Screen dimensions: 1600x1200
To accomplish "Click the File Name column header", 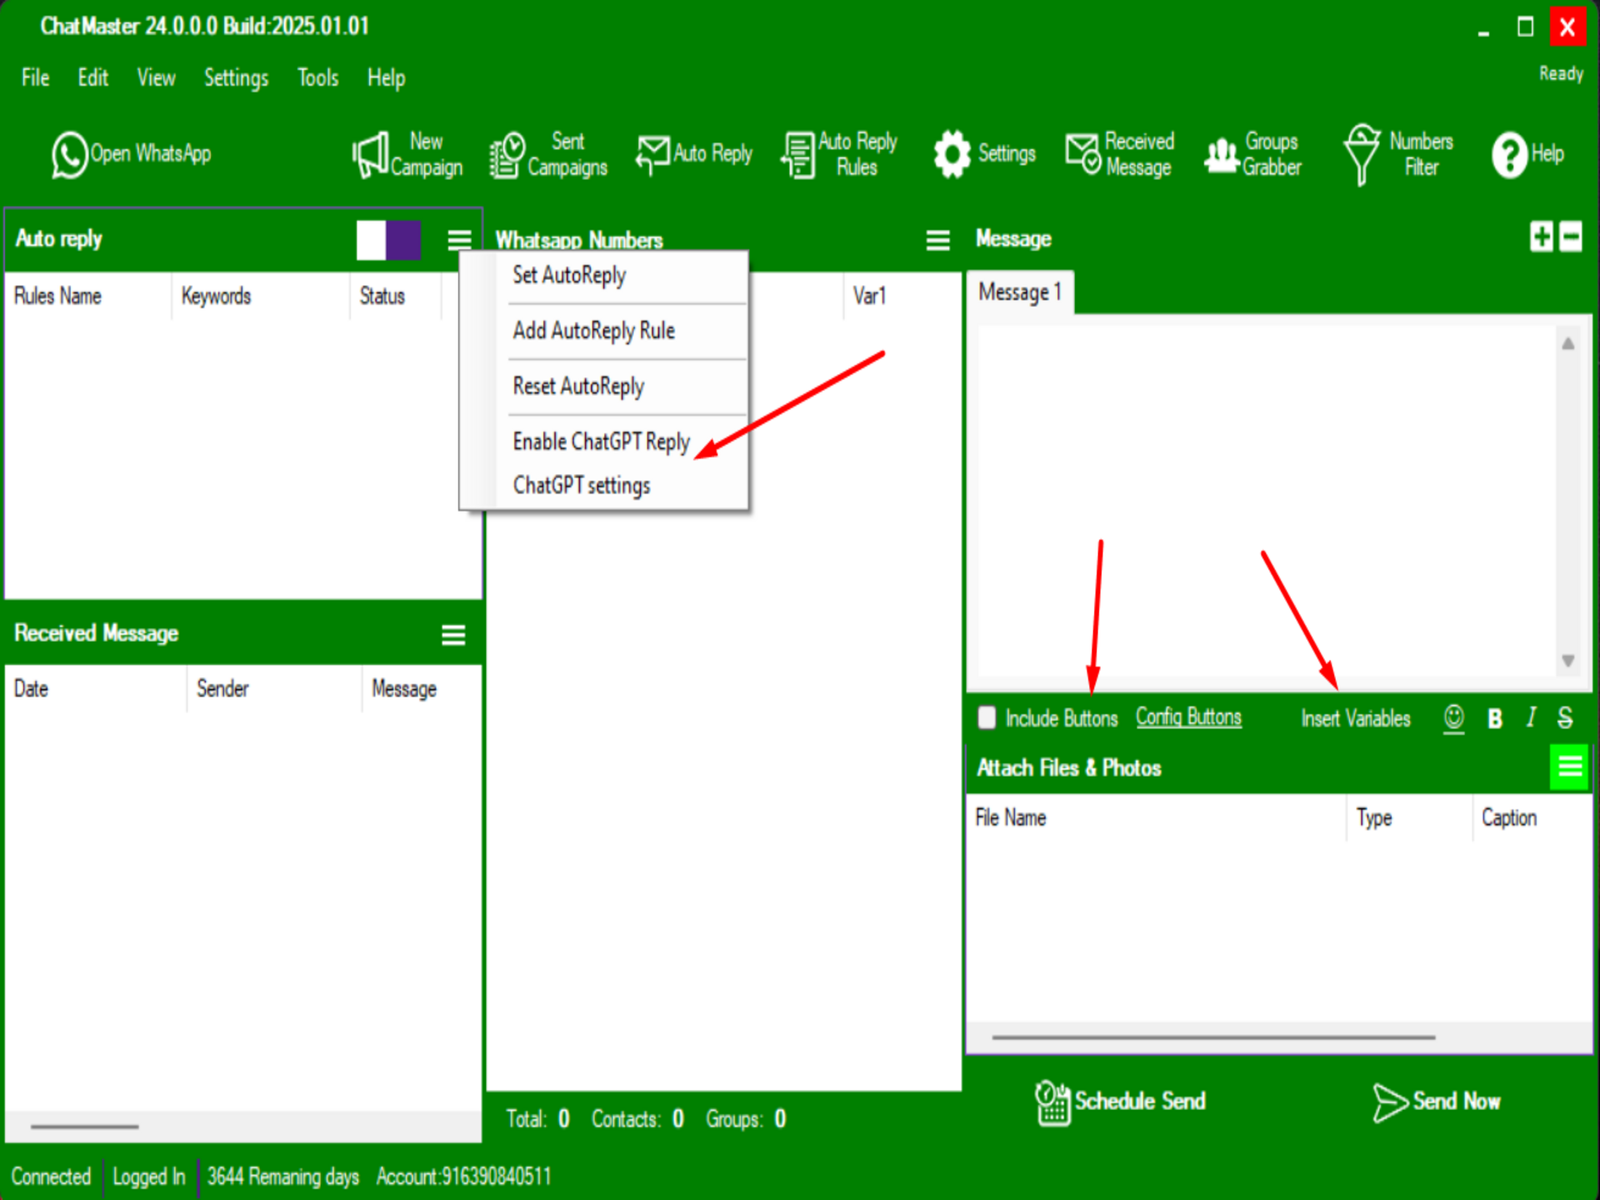I will 1011,818.
